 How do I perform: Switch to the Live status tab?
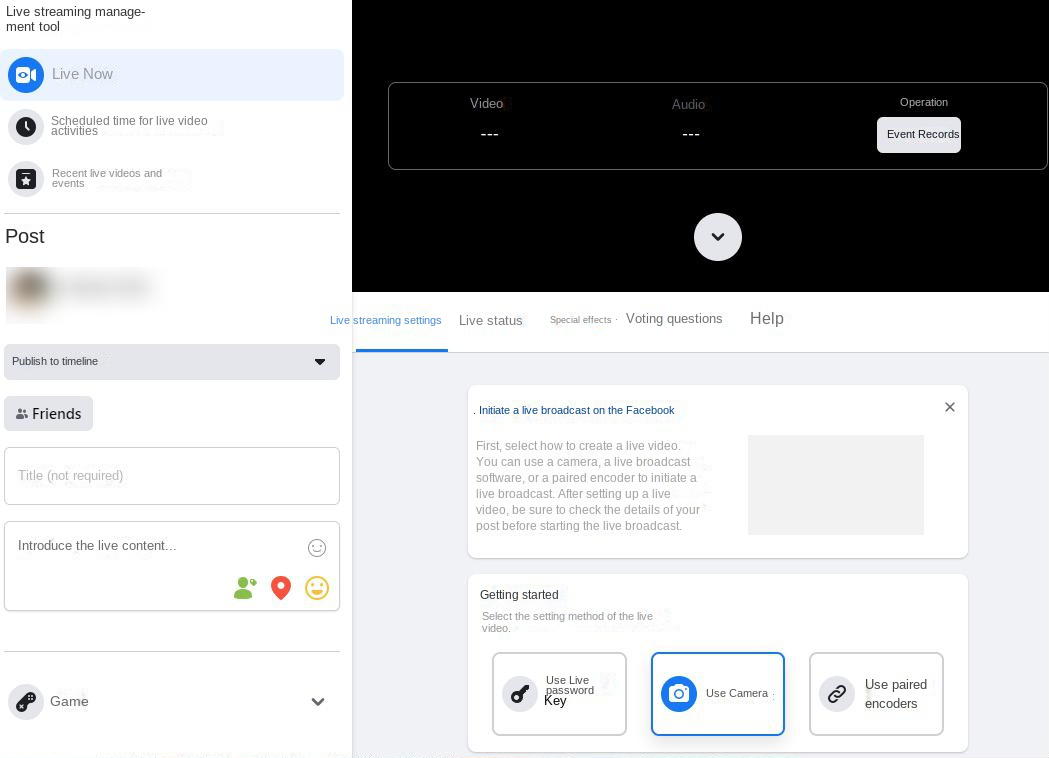click(490, 320)
